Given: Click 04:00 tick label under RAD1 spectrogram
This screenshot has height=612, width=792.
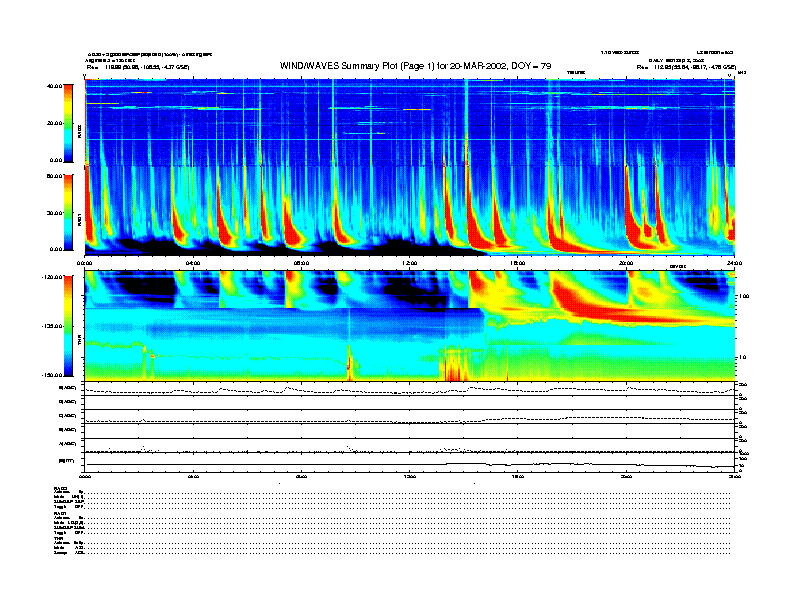Looking at the screenshot, I should pyautogui.click(x=193, y=263).
